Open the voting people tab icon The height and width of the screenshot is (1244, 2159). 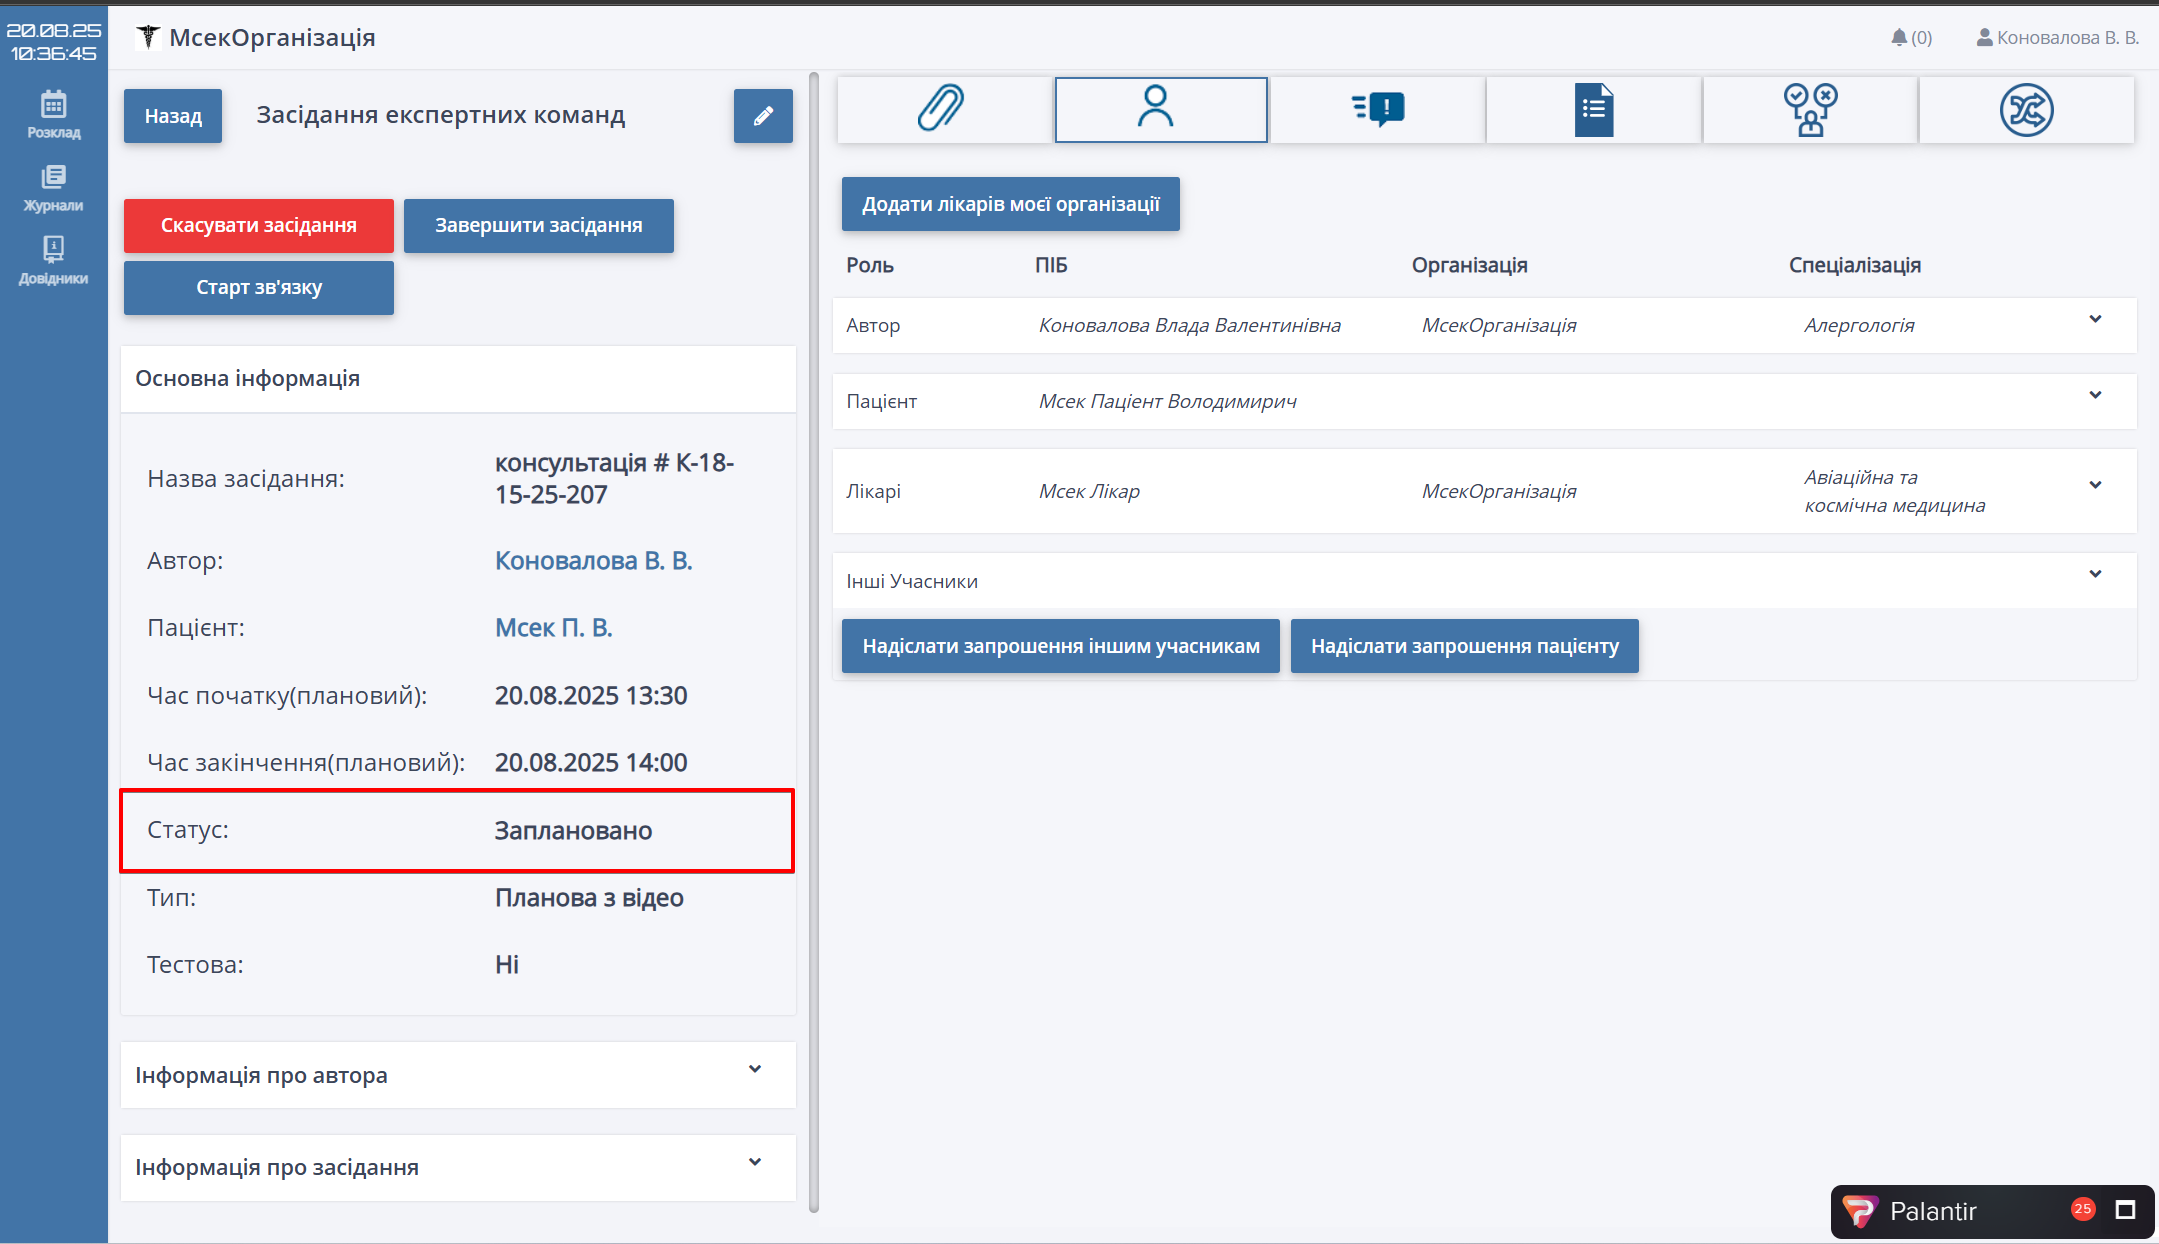(1809, 109)
